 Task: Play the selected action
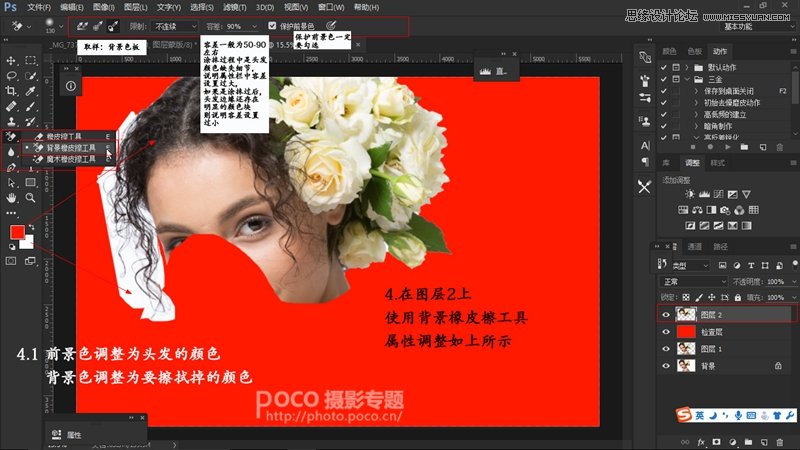tap(728, 147)
